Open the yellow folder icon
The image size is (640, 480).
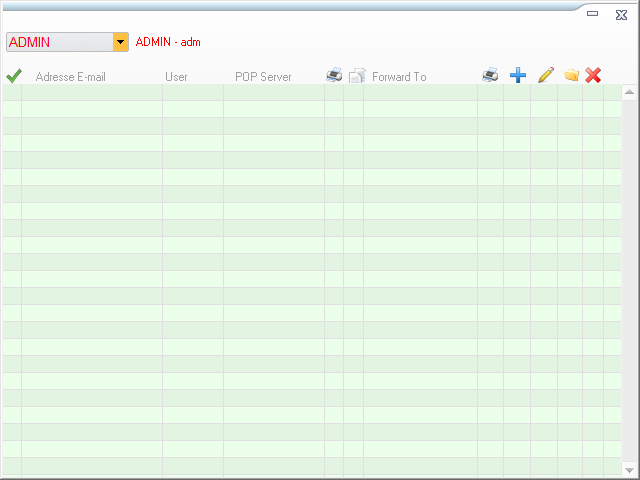[x=571, y=76]
